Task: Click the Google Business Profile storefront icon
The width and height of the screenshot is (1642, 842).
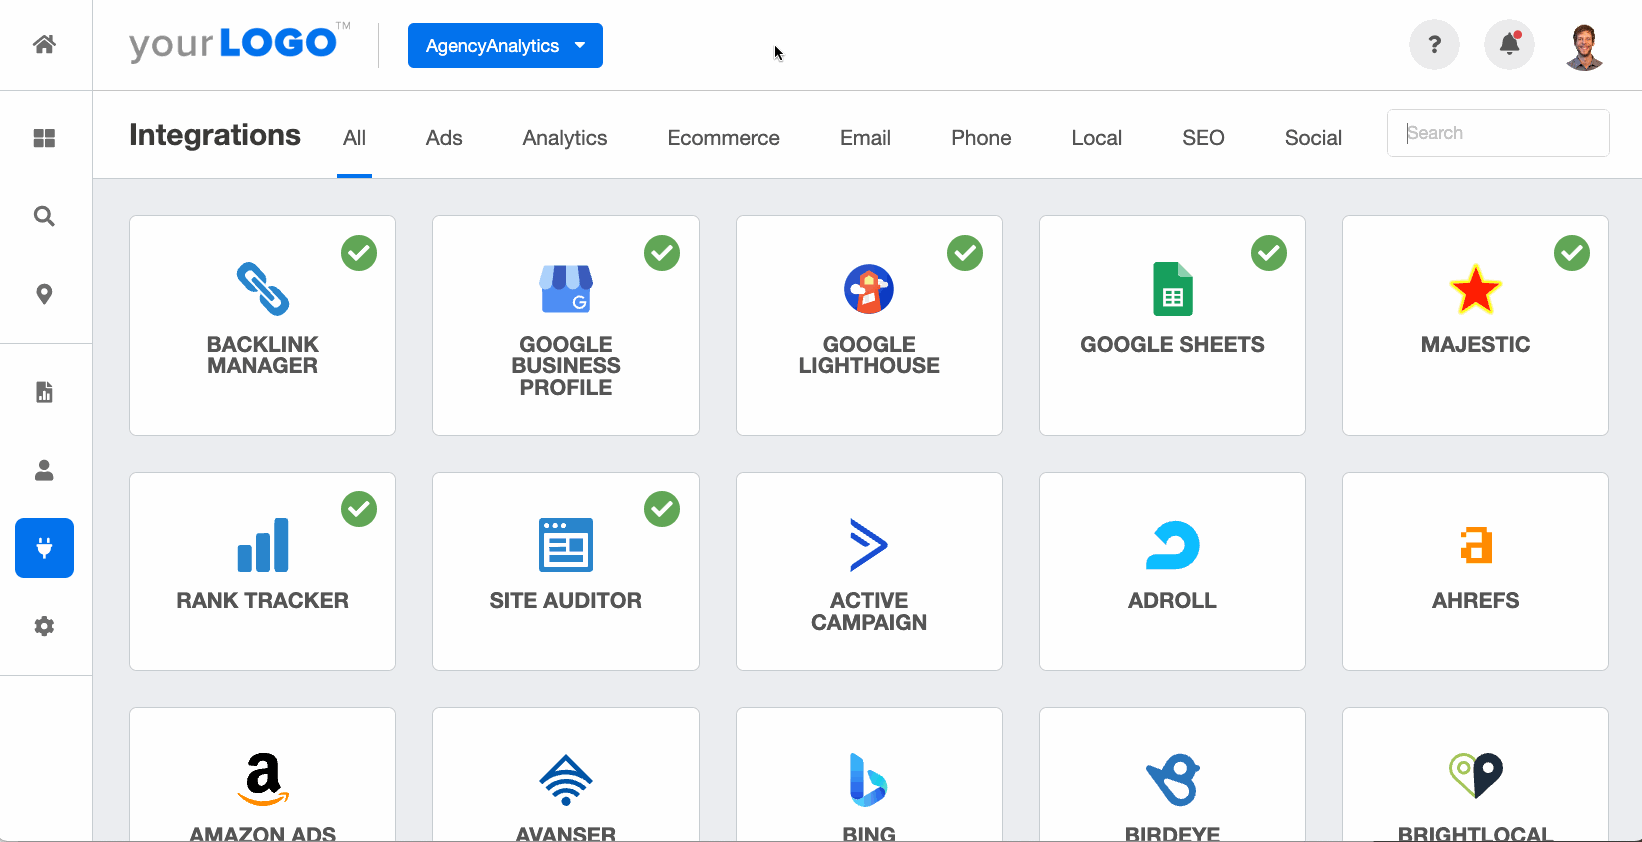Action: tap(566, 289)
